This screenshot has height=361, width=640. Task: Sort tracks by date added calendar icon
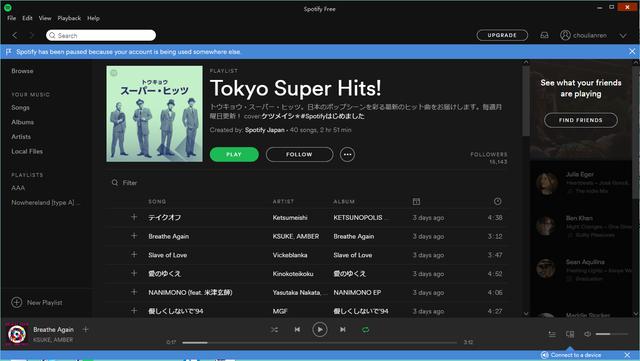[416, 201]
